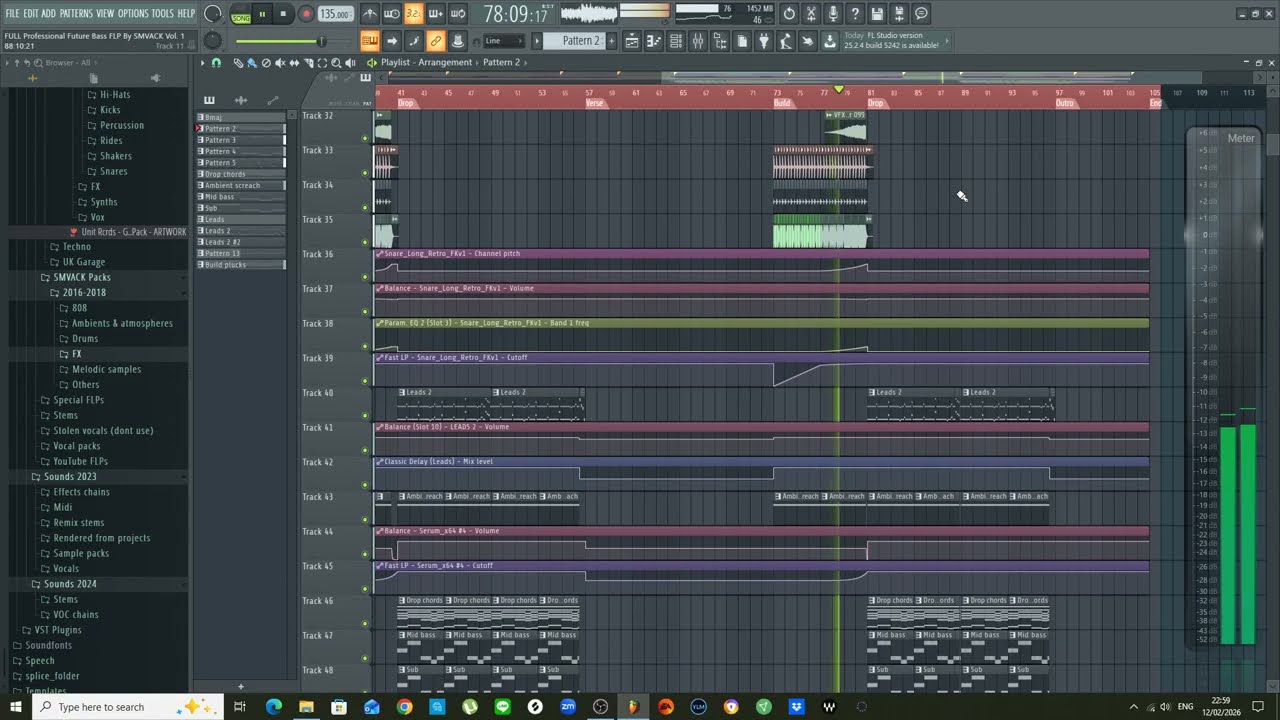Expand the 2016-2018 browser folder
1280x720 pixels.
(82, 292)
